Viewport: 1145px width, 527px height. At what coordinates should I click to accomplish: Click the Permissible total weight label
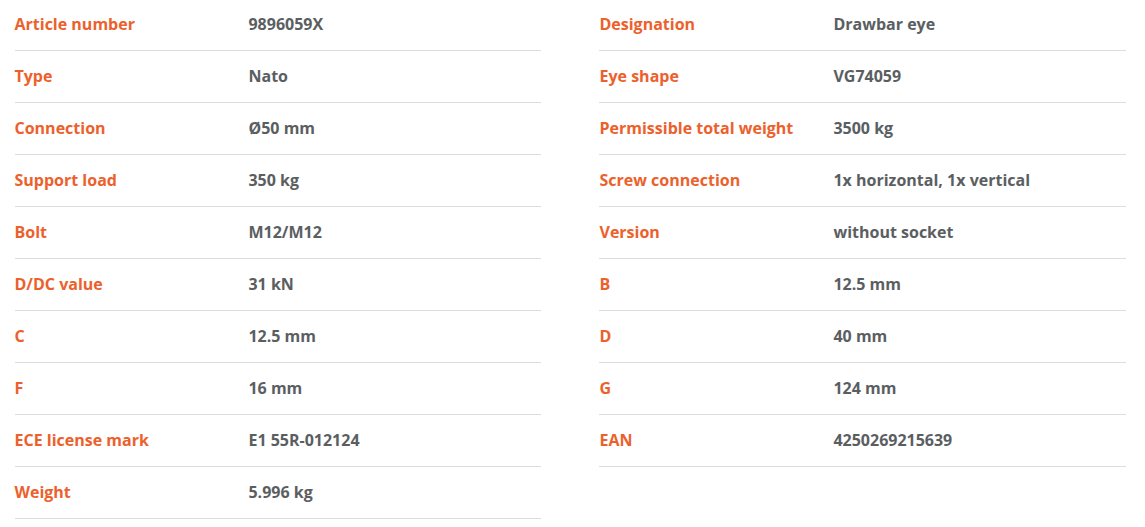pos(696,128)
